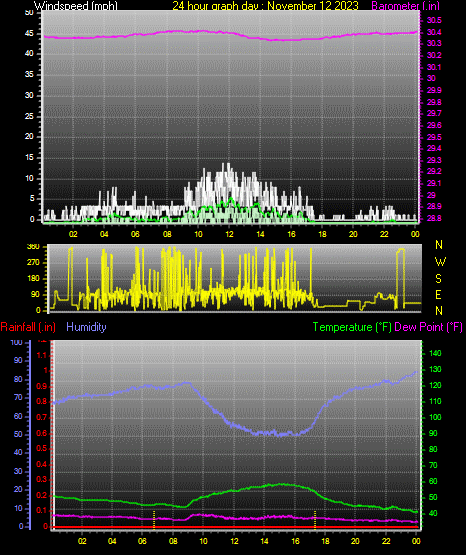Click the '1.1' rainfall axis value
This screenshot has height=555, width=466.
click(42, 355)
